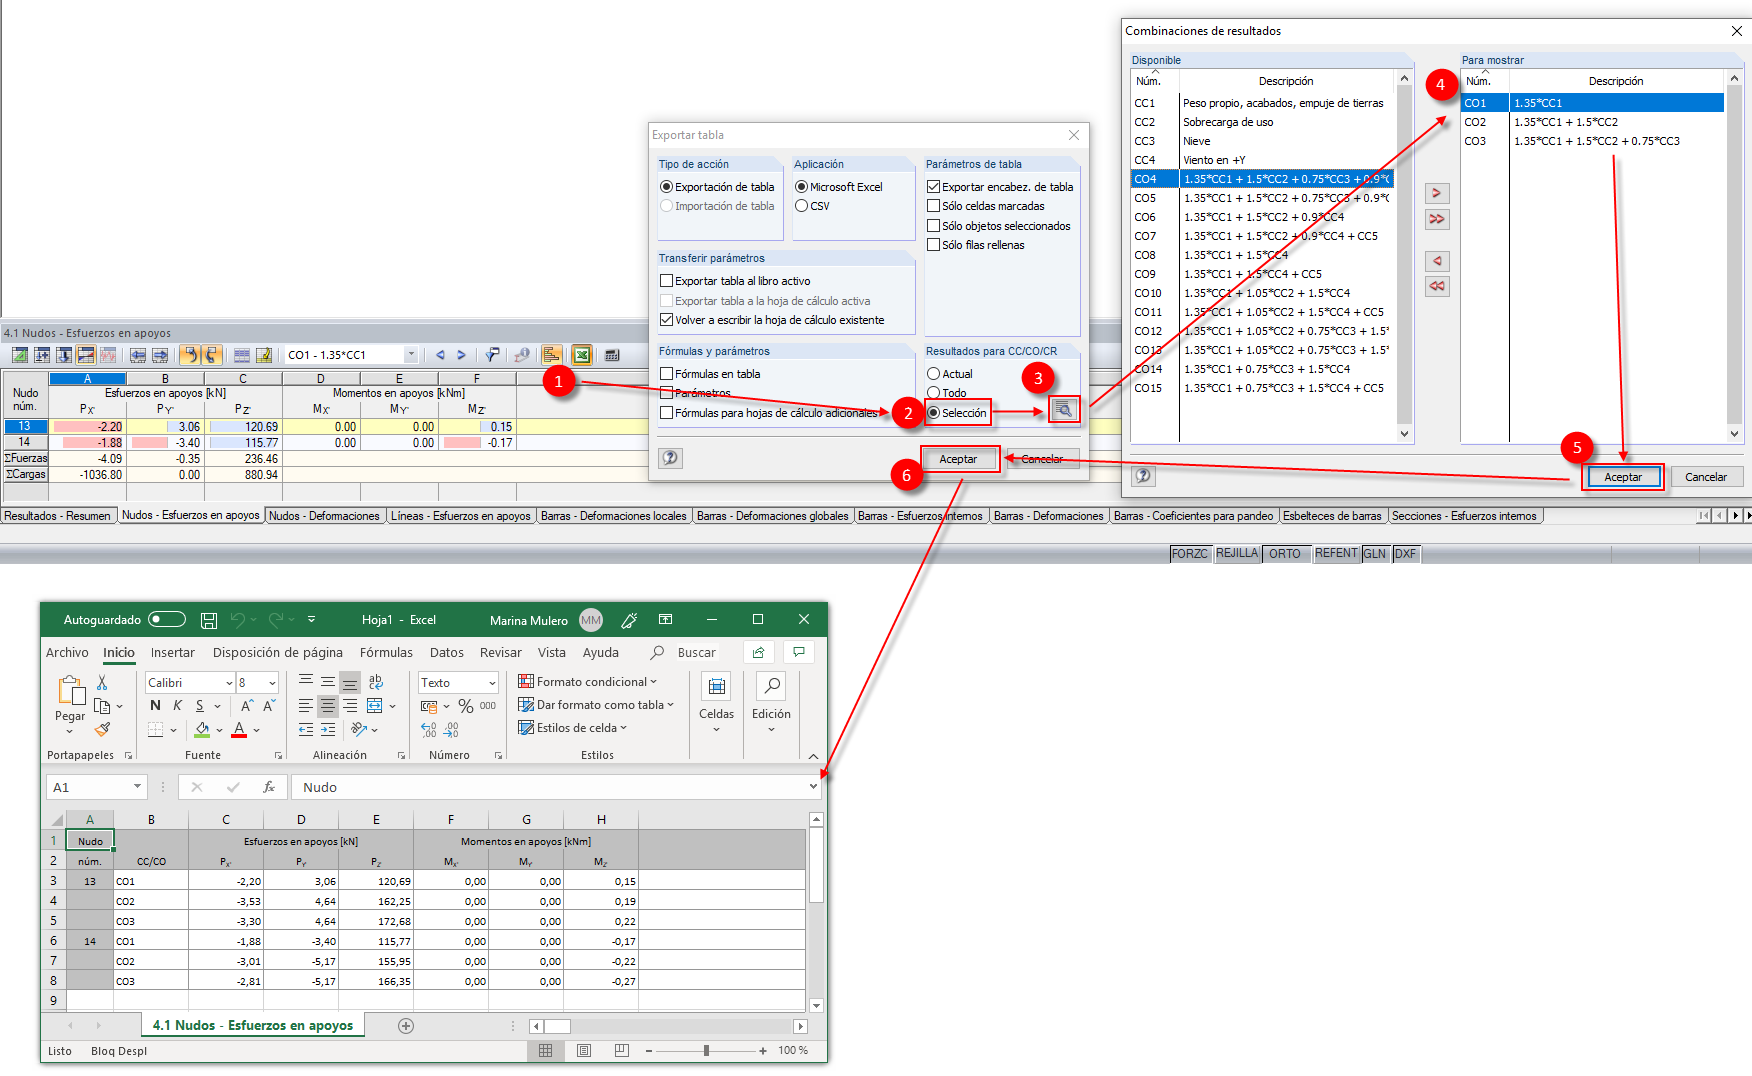Switch to the Barras - Esfuerzos internos tab
Viewport: 1752px width, 1076px height.
point(920,515)
